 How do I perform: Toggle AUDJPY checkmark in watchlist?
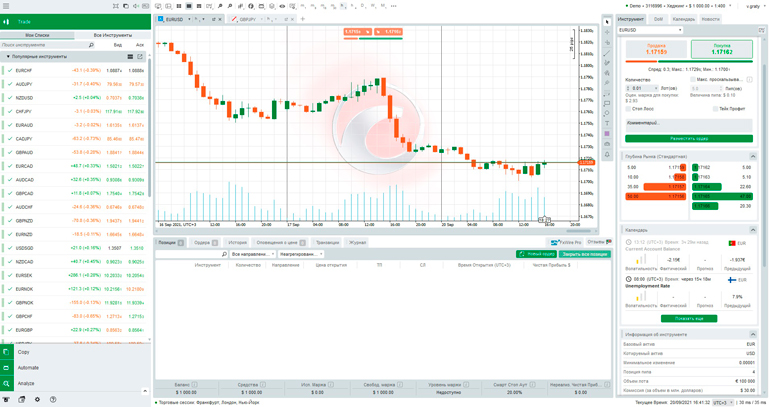[10, 84]
